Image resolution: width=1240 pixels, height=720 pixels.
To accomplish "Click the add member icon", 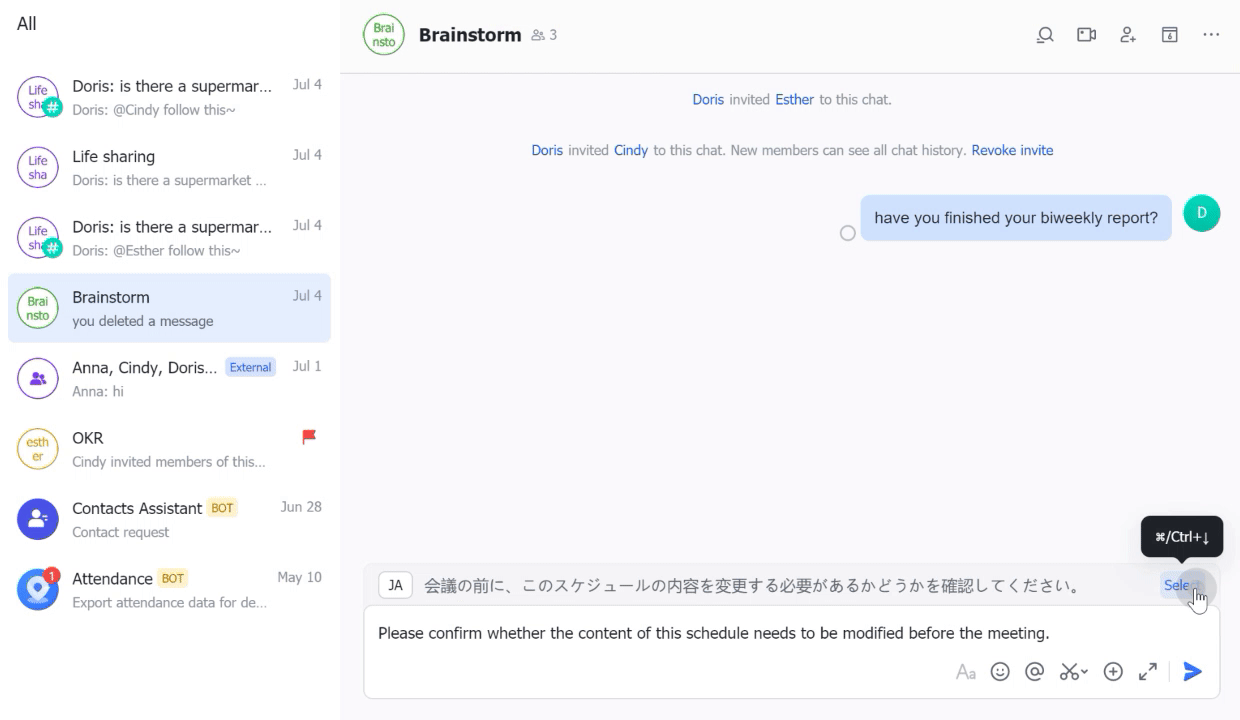I will pyautogui.click(x=1128, y=35).
